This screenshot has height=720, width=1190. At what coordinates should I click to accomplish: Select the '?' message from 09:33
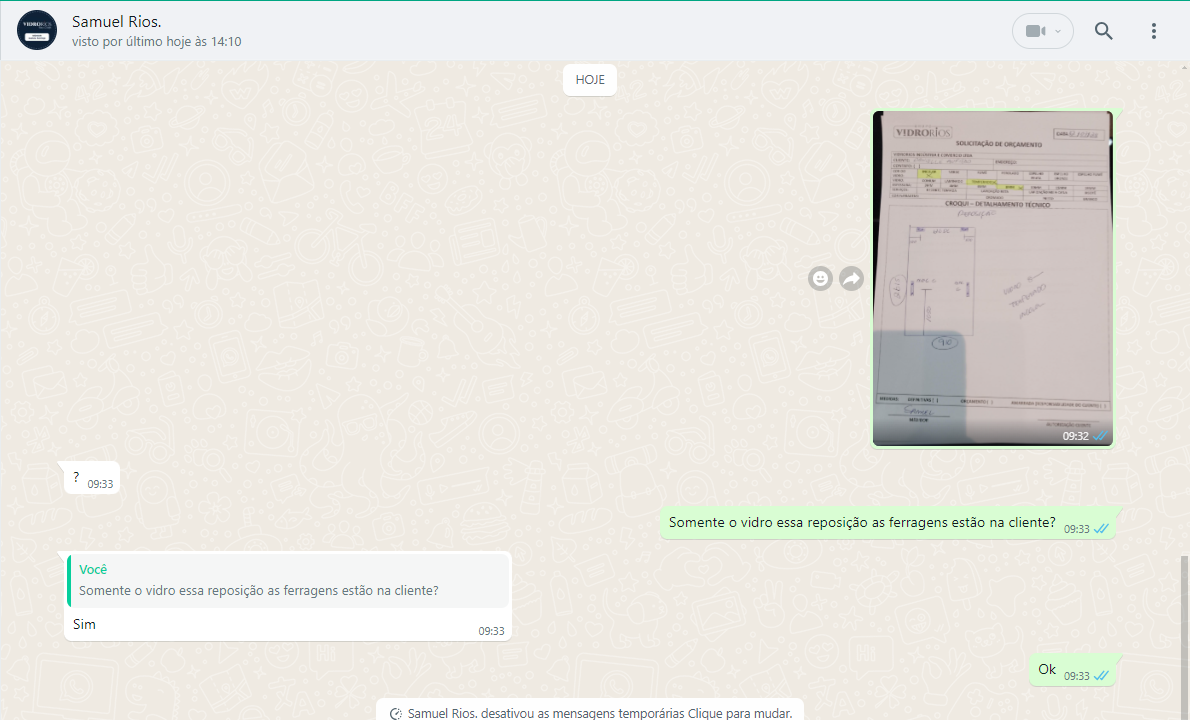pos(93,478)
